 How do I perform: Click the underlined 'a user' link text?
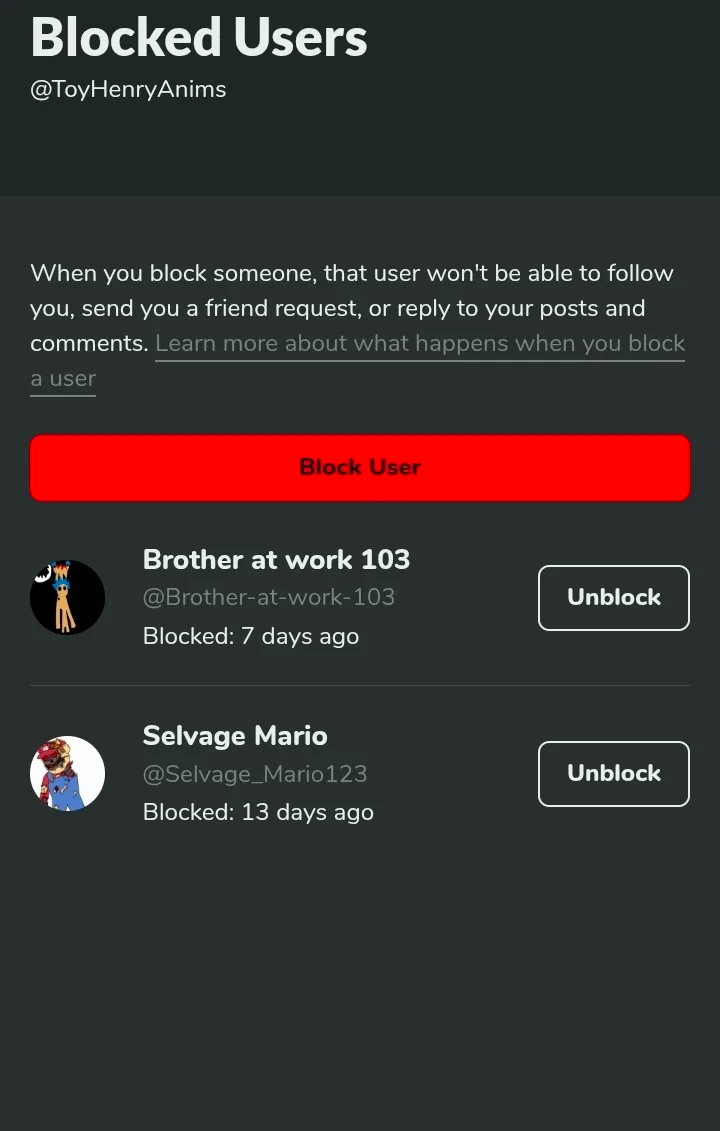point(63,379)
